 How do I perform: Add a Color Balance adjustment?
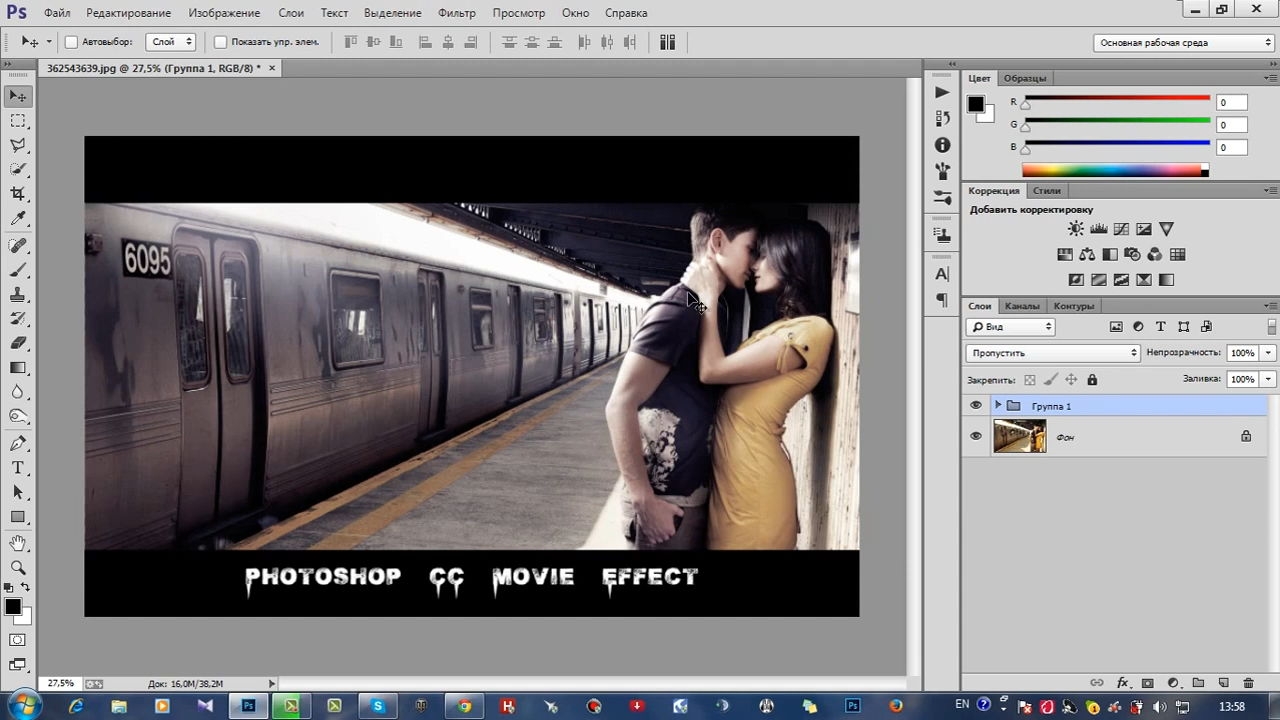point(1087,255)
